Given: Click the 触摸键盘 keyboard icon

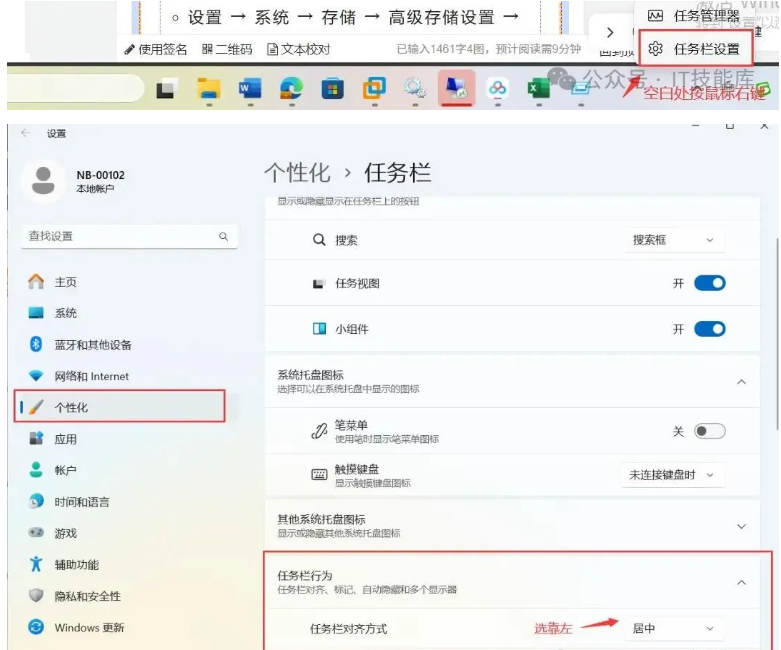Looking at the screenshot, I should click(319, 475).
